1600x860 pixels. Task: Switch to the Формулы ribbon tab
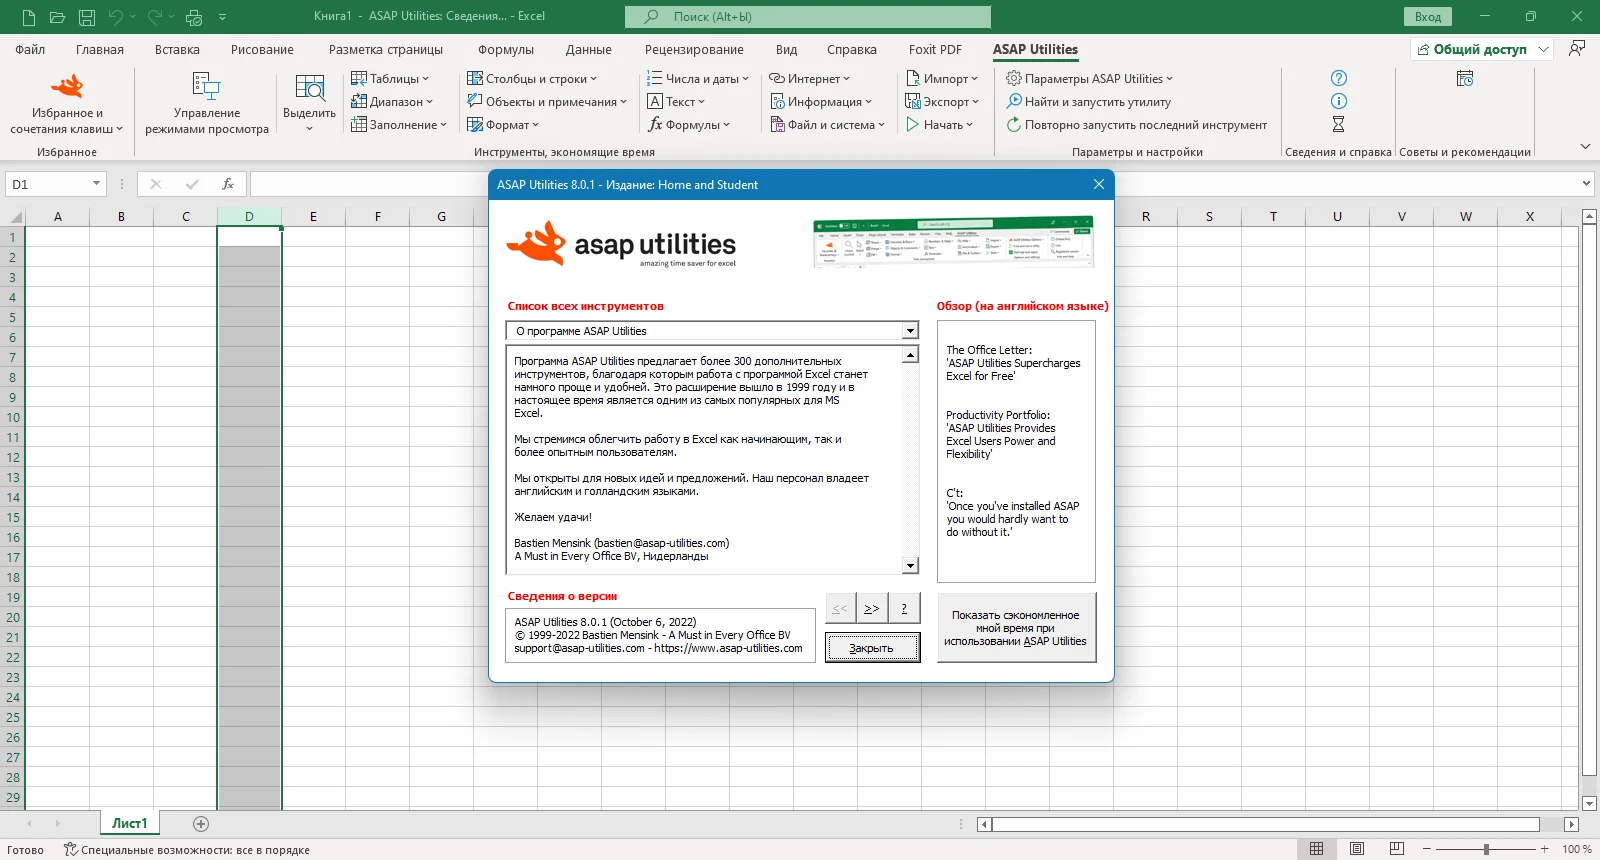pyautogui.click(x=506, y=49)
